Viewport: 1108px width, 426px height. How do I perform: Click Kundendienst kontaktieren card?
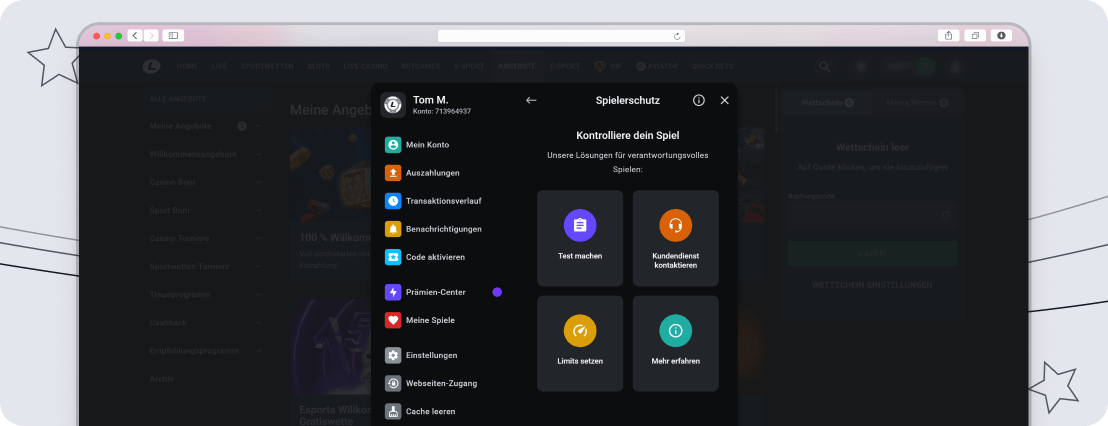point(676,238)
